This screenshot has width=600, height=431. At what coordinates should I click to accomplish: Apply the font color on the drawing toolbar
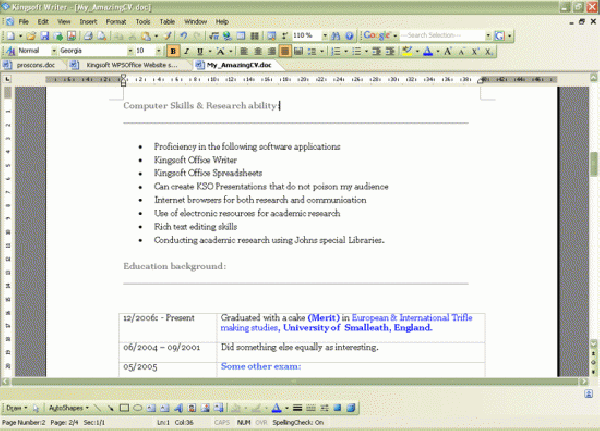coord(276,408)
